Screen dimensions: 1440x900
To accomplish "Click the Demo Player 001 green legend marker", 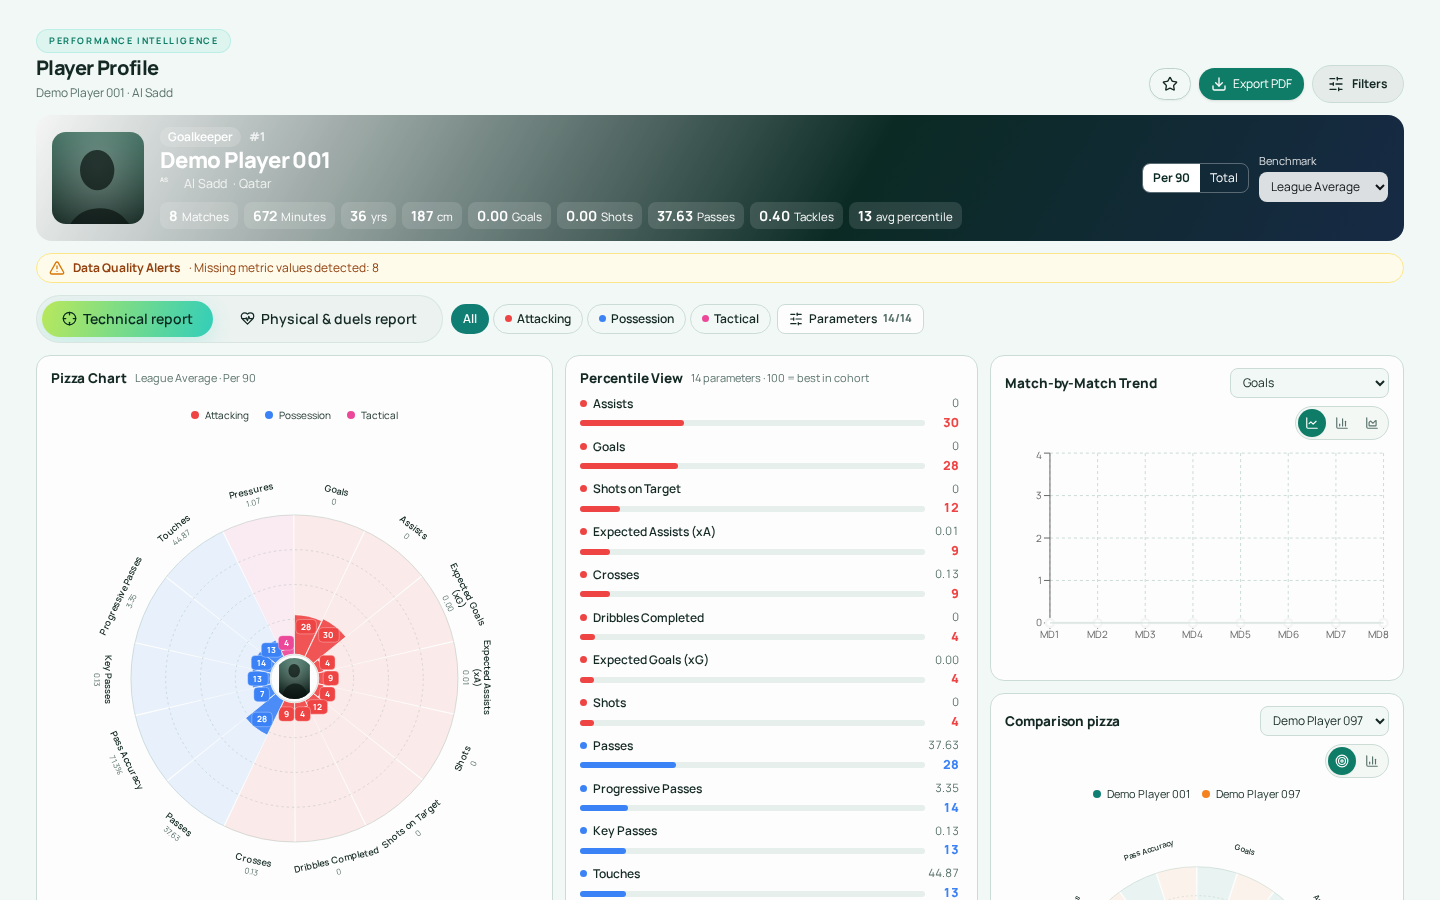I will click(1097, 794).
